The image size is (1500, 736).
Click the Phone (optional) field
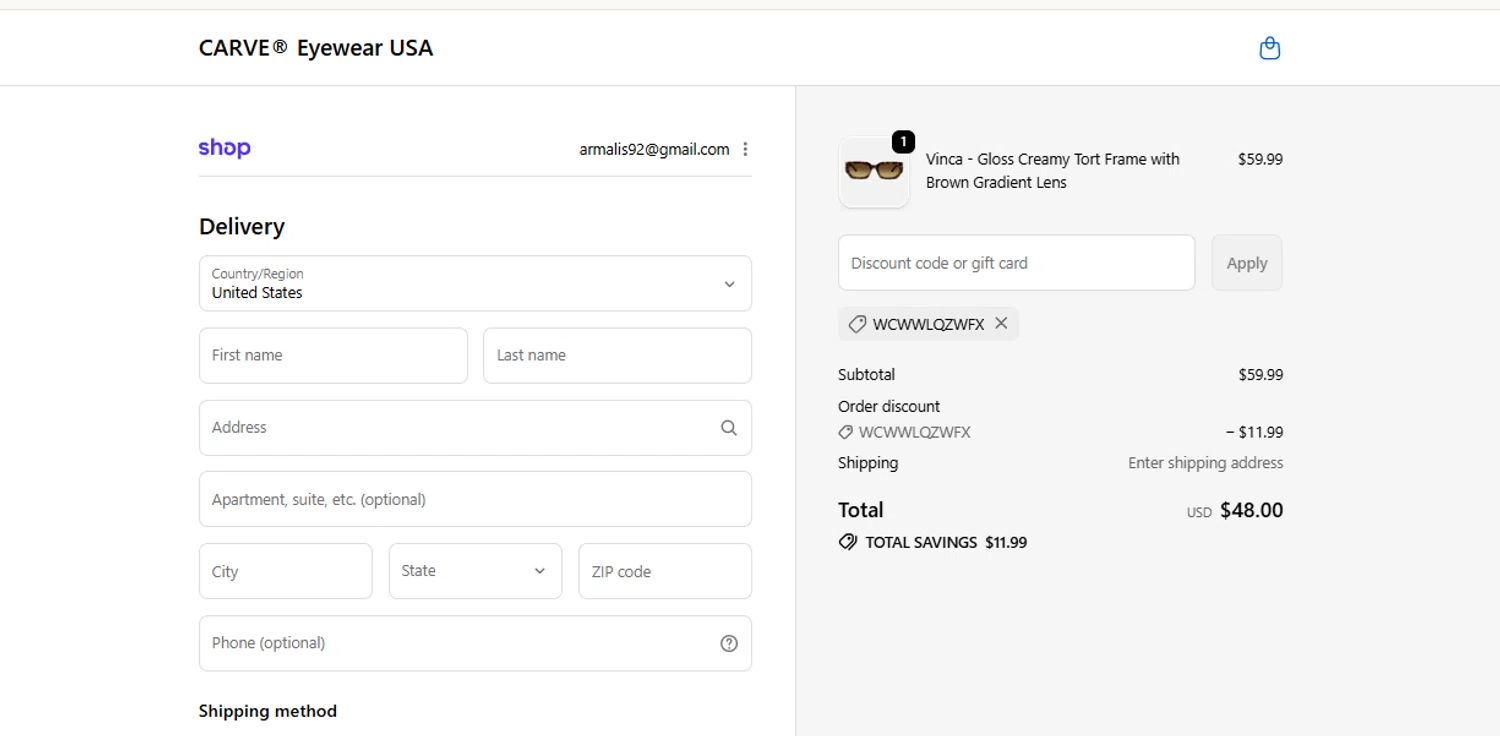point(475,643)
